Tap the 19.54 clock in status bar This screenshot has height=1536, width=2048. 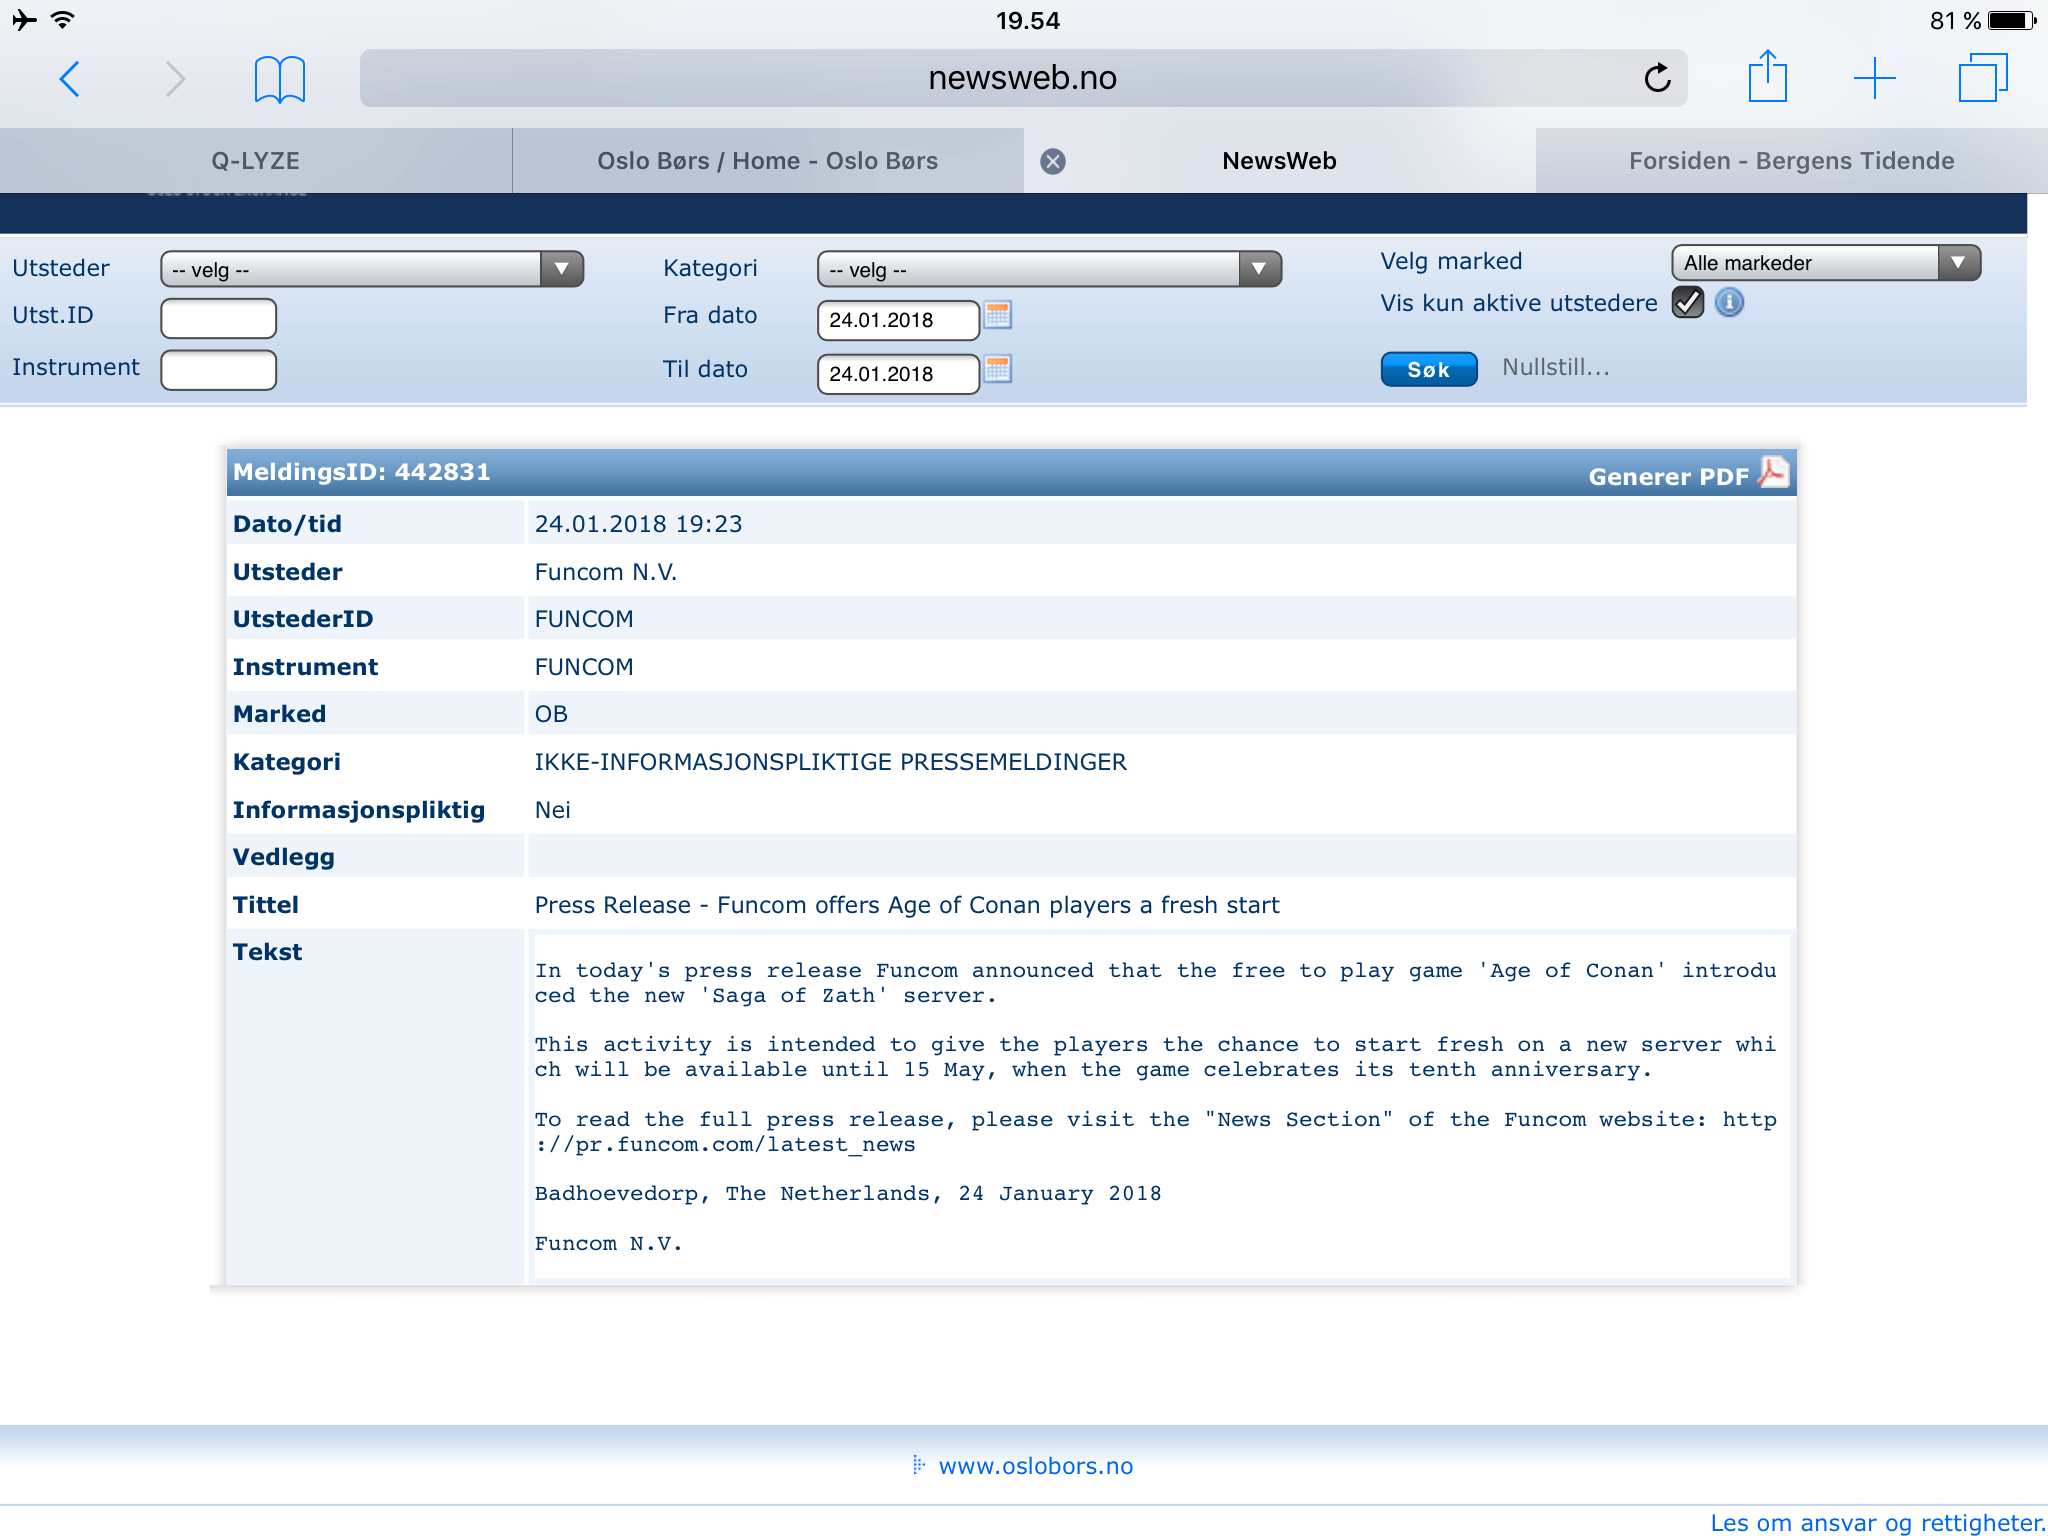(1027, 20)
